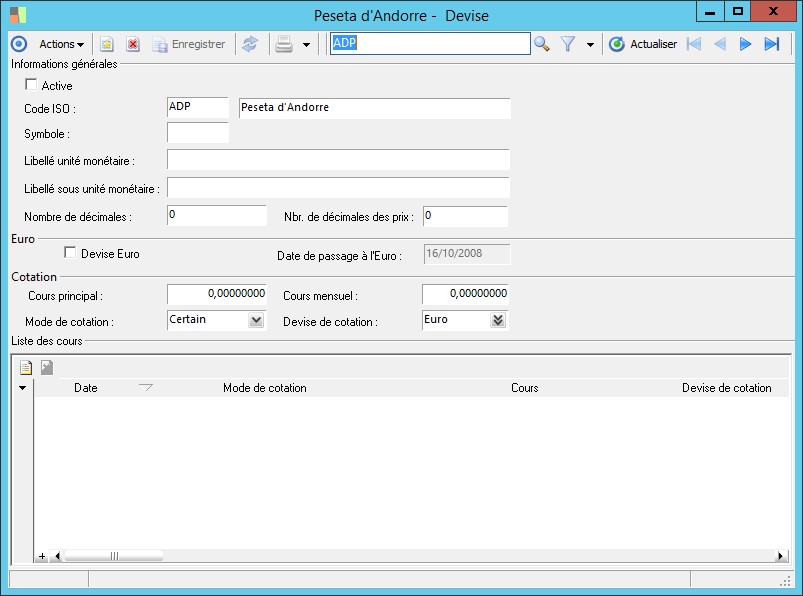Viewport: 803px width, 596px height.
Task: Open the Actions menu
Action: click(61, 44)
